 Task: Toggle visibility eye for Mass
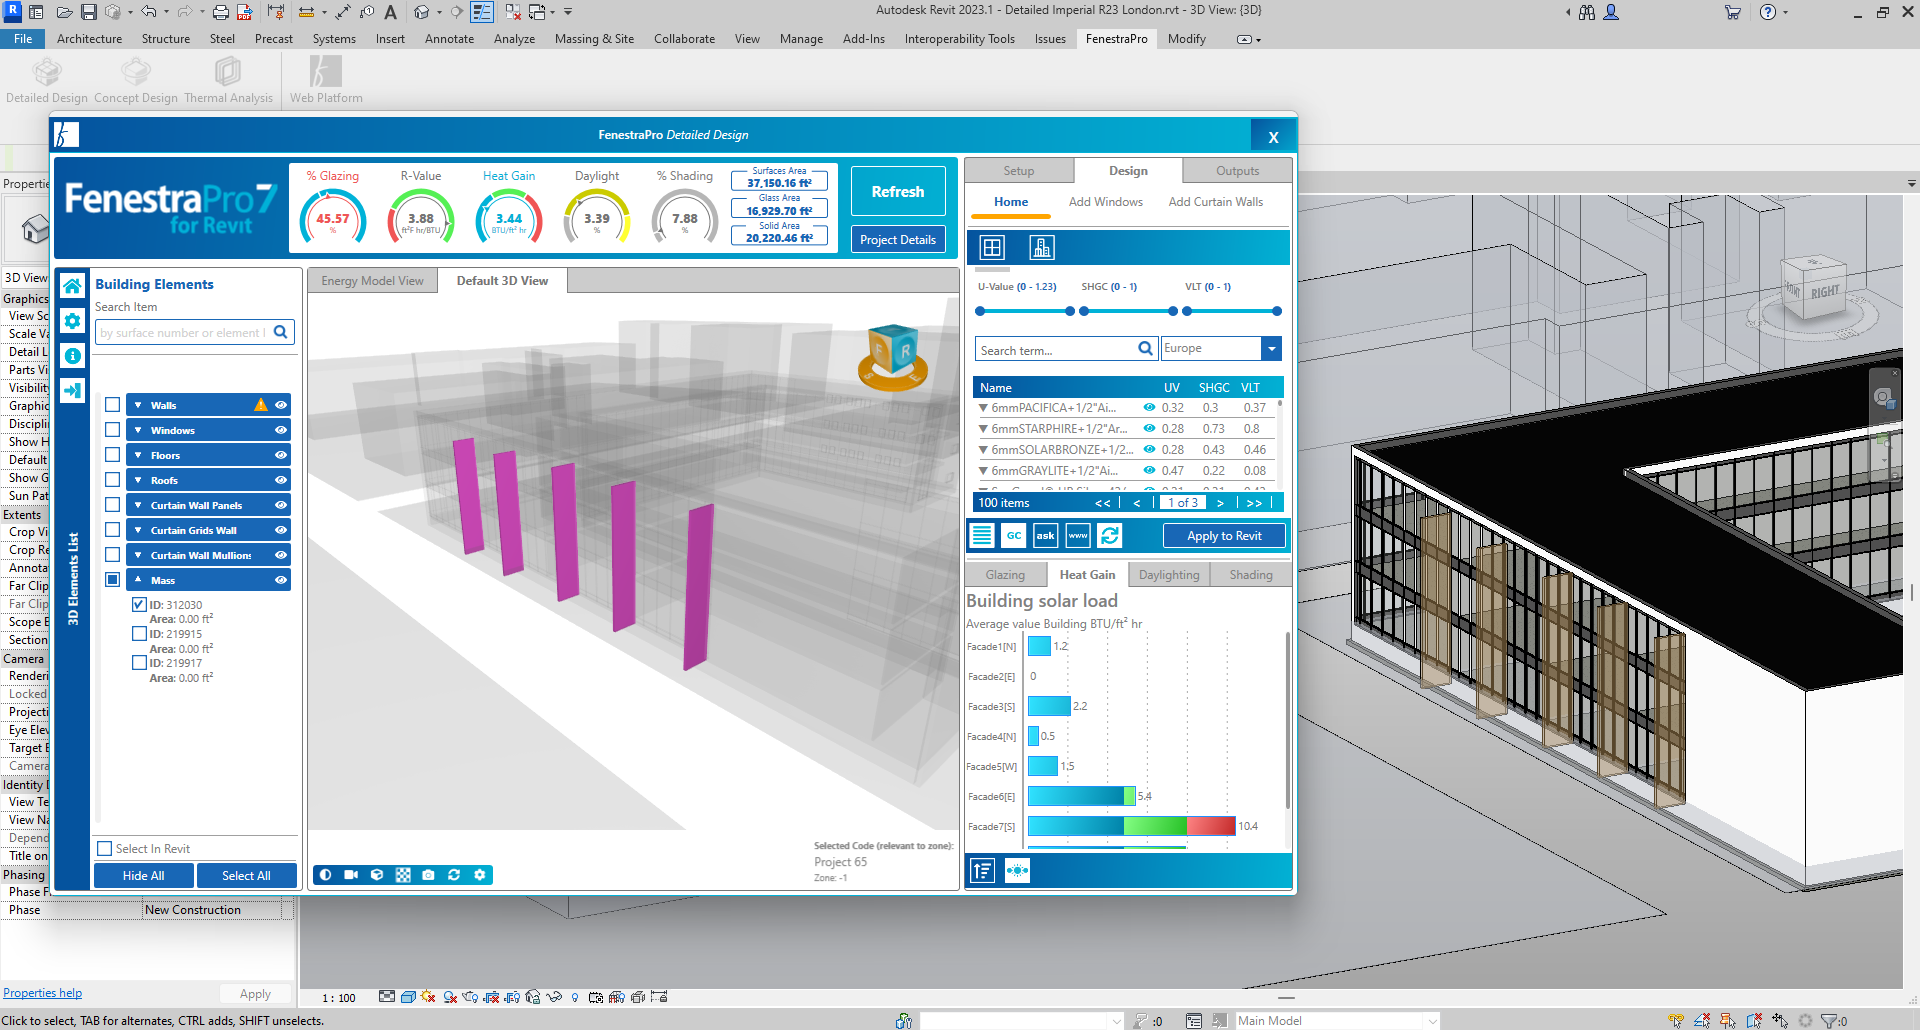pos(281,580)
